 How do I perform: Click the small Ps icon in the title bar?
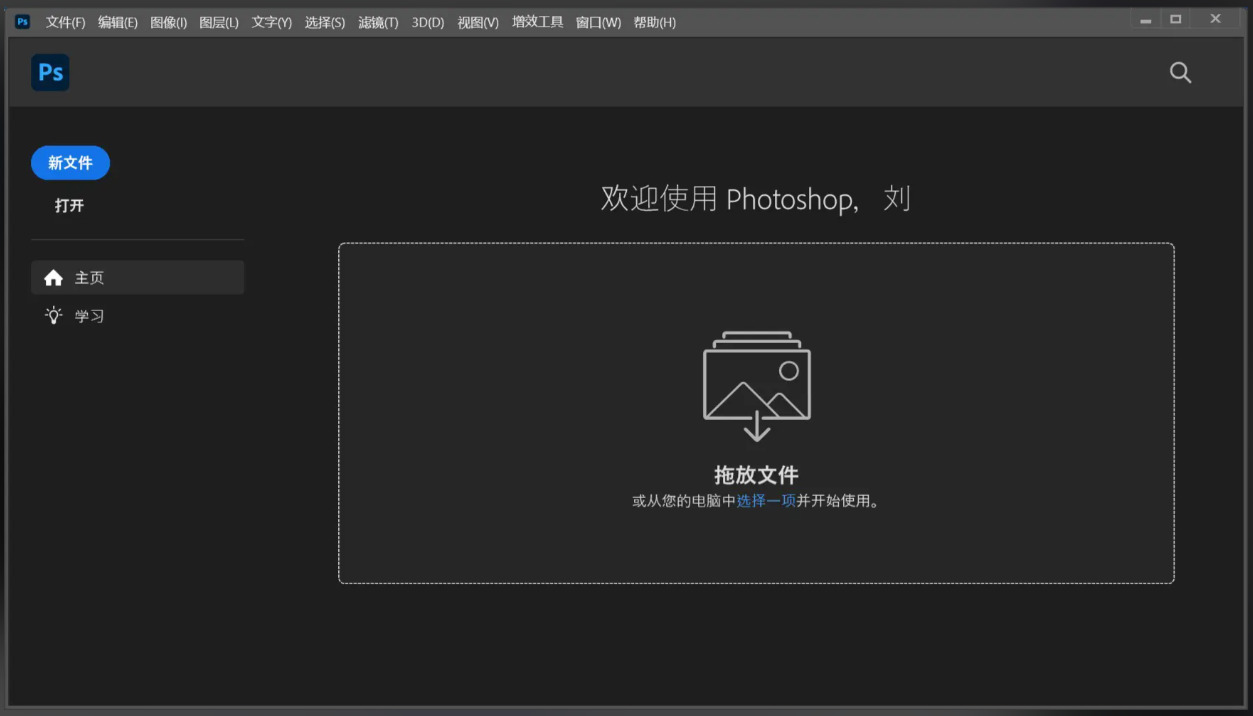pos(22,21)
